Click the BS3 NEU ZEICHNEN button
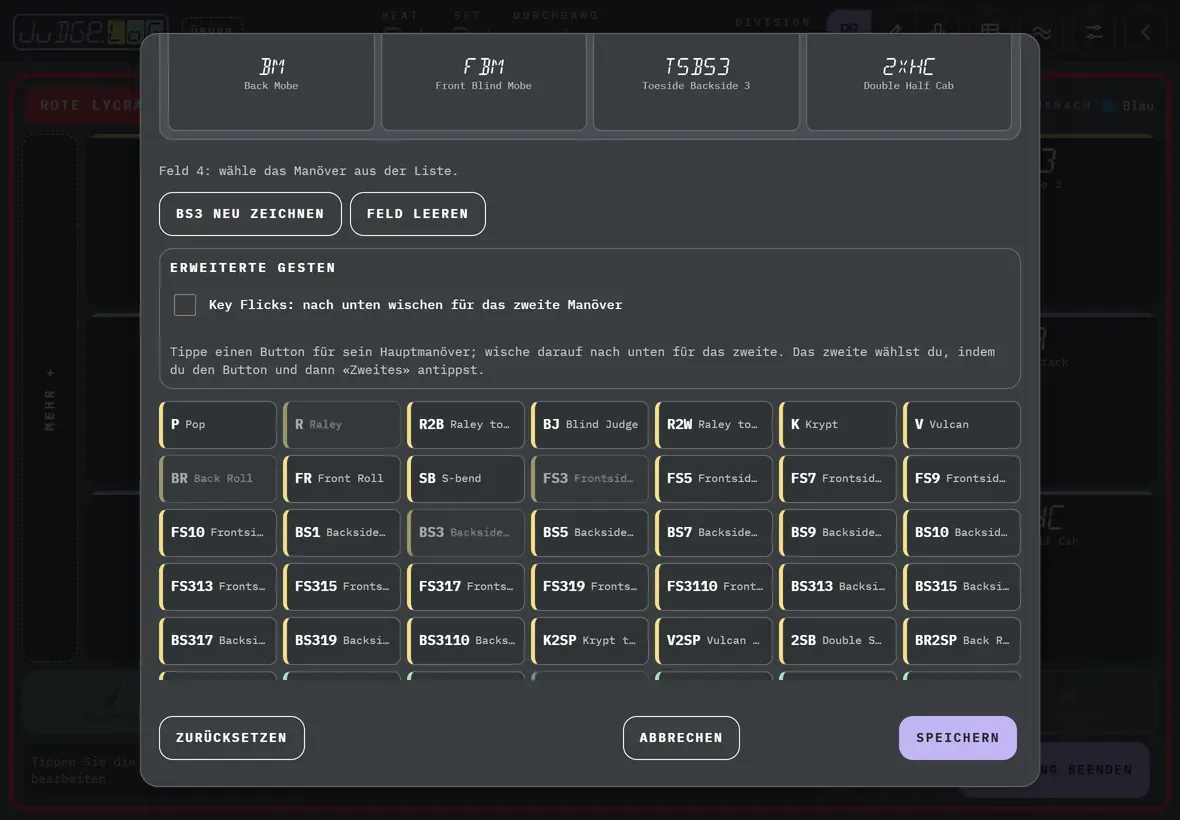 tap(250, 214)
